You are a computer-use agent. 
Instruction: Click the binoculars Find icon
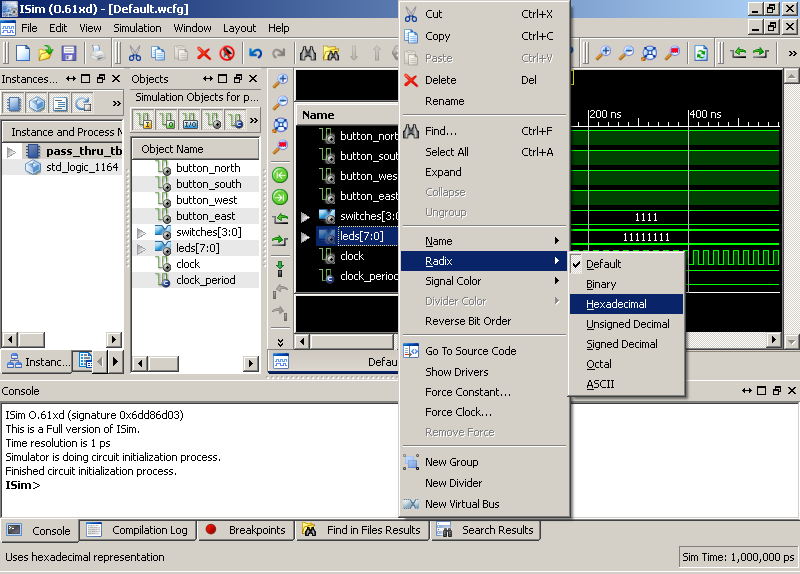308,54
